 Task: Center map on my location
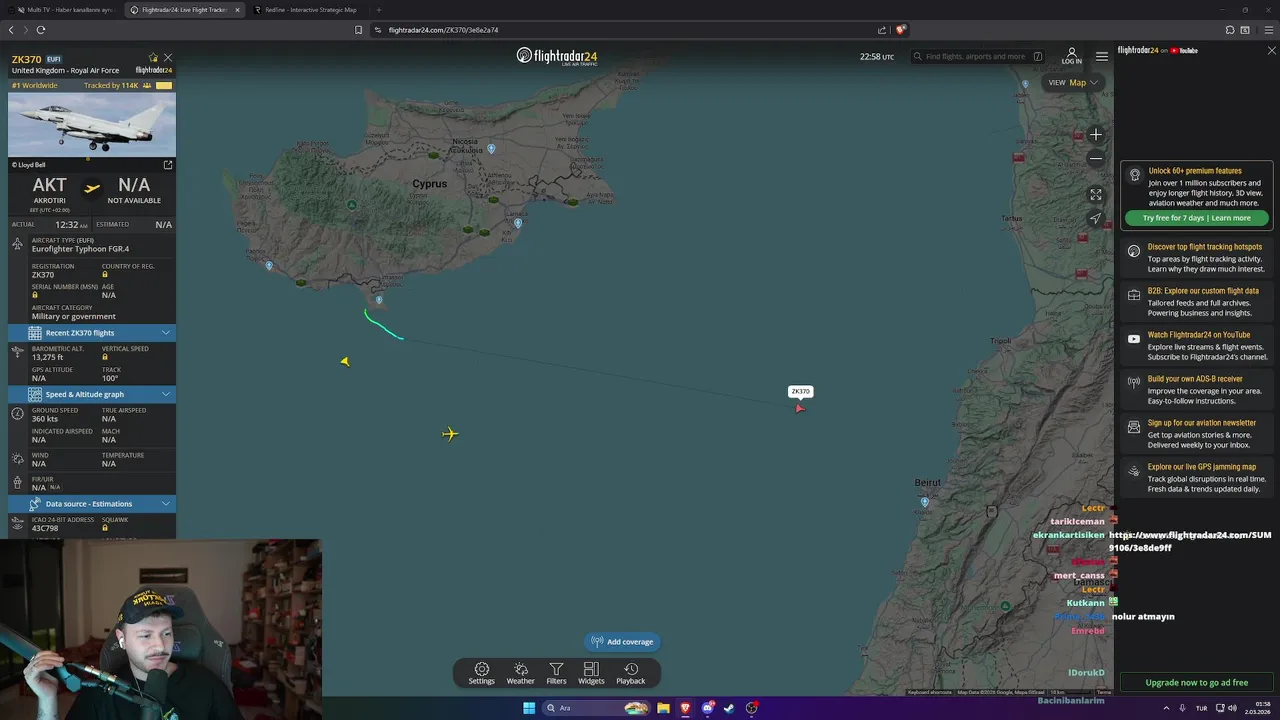1096,218
